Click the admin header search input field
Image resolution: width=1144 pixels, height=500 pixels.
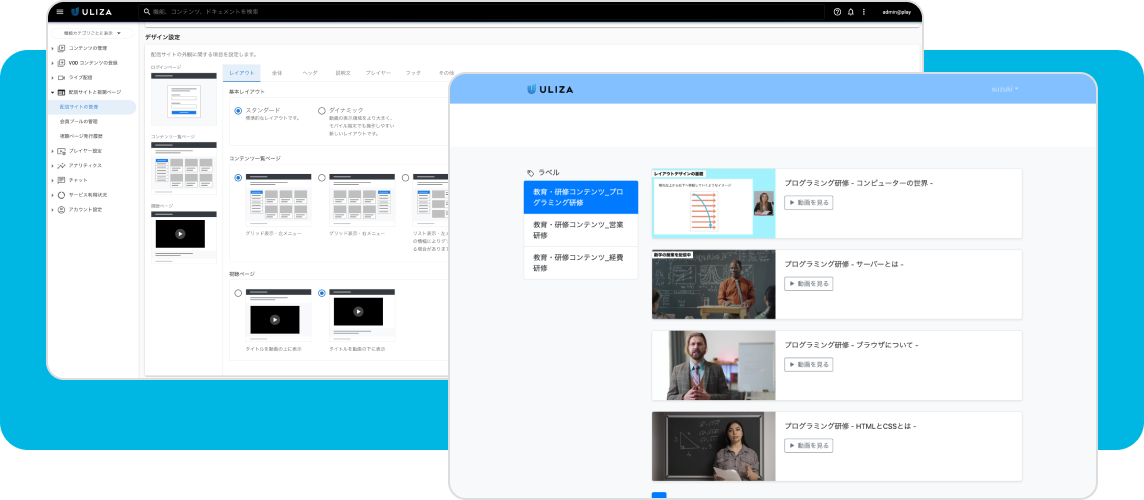[482, 12]
